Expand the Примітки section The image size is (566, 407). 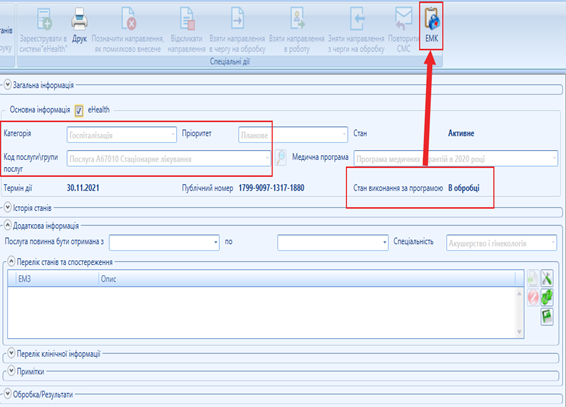pos(11,371)
